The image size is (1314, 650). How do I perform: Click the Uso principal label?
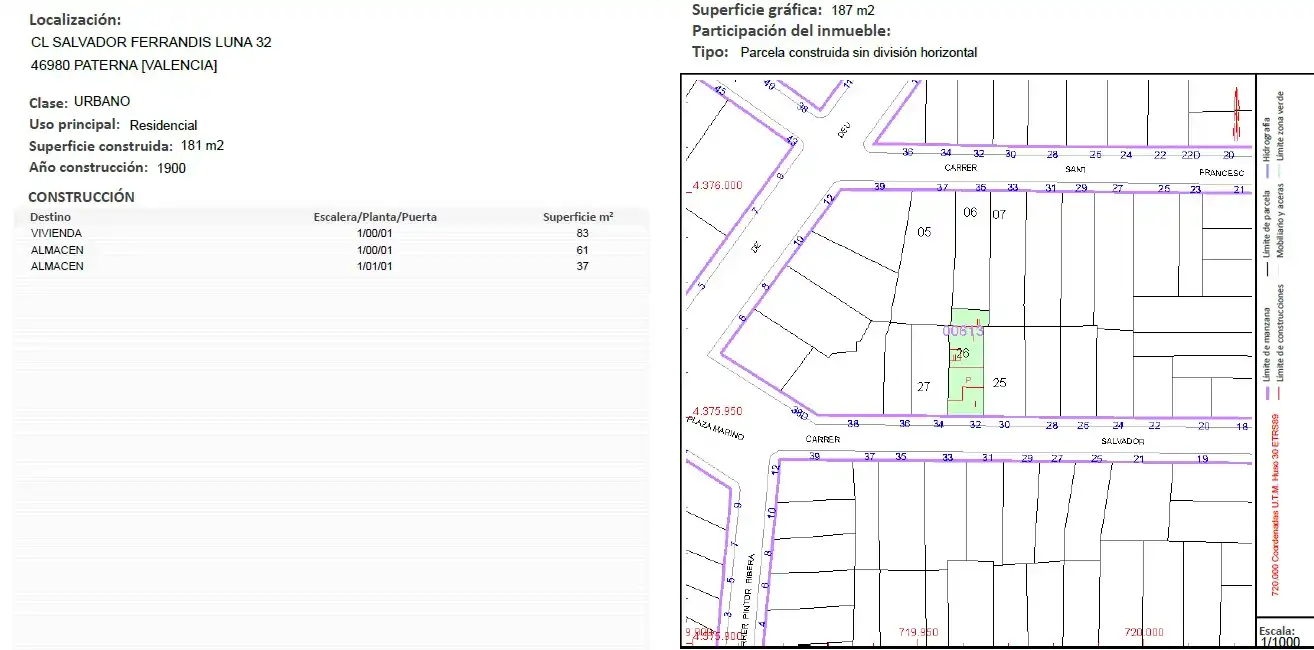click(x=75, y=125)
